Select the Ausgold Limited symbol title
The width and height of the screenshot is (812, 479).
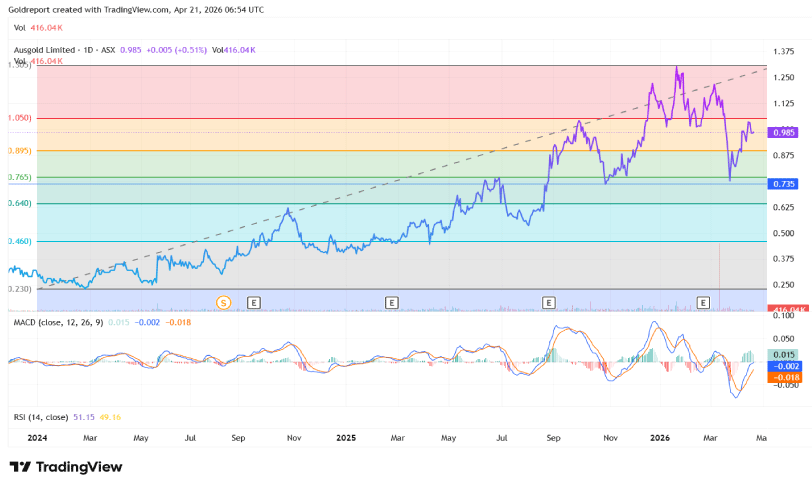point(51,49)
